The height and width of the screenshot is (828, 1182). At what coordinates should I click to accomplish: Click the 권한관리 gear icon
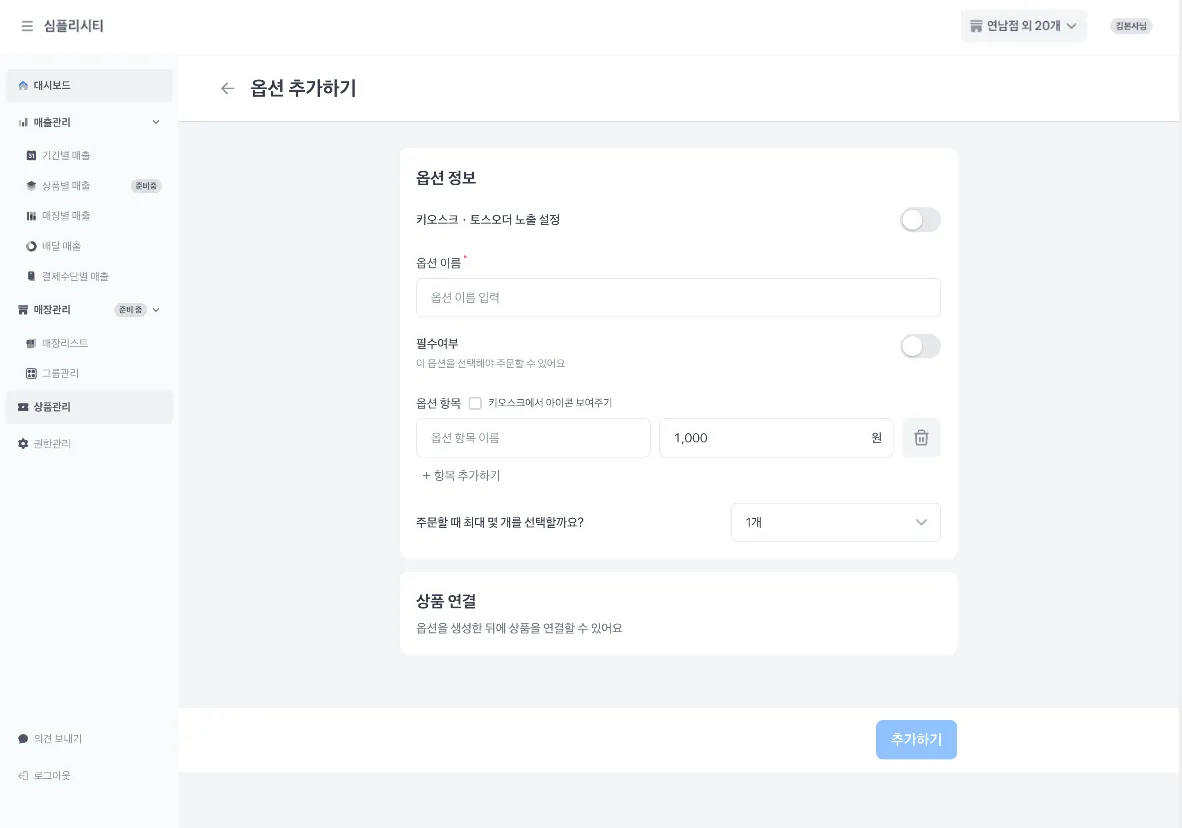click(24, 443)
